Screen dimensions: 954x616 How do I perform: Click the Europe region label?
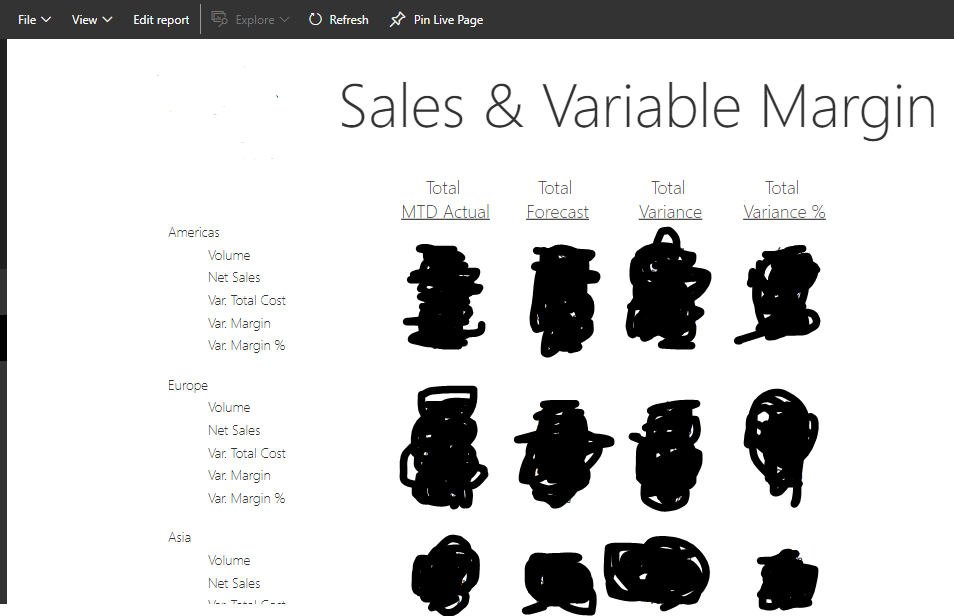click(187, 385)
